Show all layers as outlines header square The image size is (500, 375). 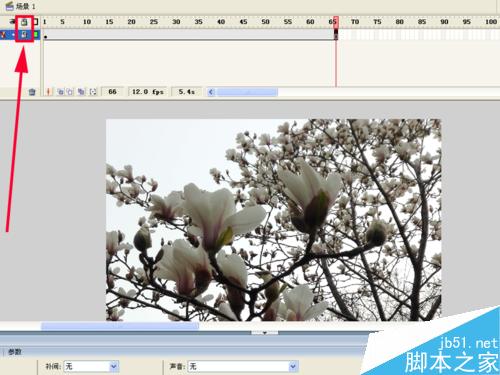[x=36, y=22]
